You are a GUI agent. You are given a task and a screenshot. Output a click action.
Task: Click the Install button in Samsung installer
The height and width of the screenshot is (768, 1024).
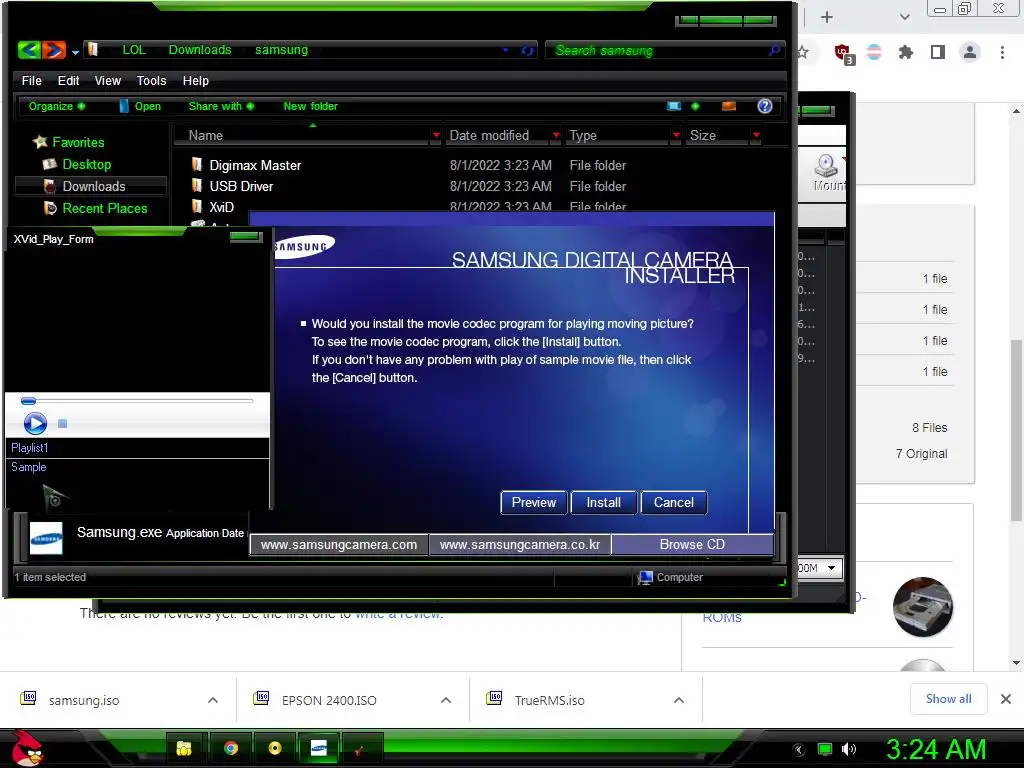[x=603, y=502]
